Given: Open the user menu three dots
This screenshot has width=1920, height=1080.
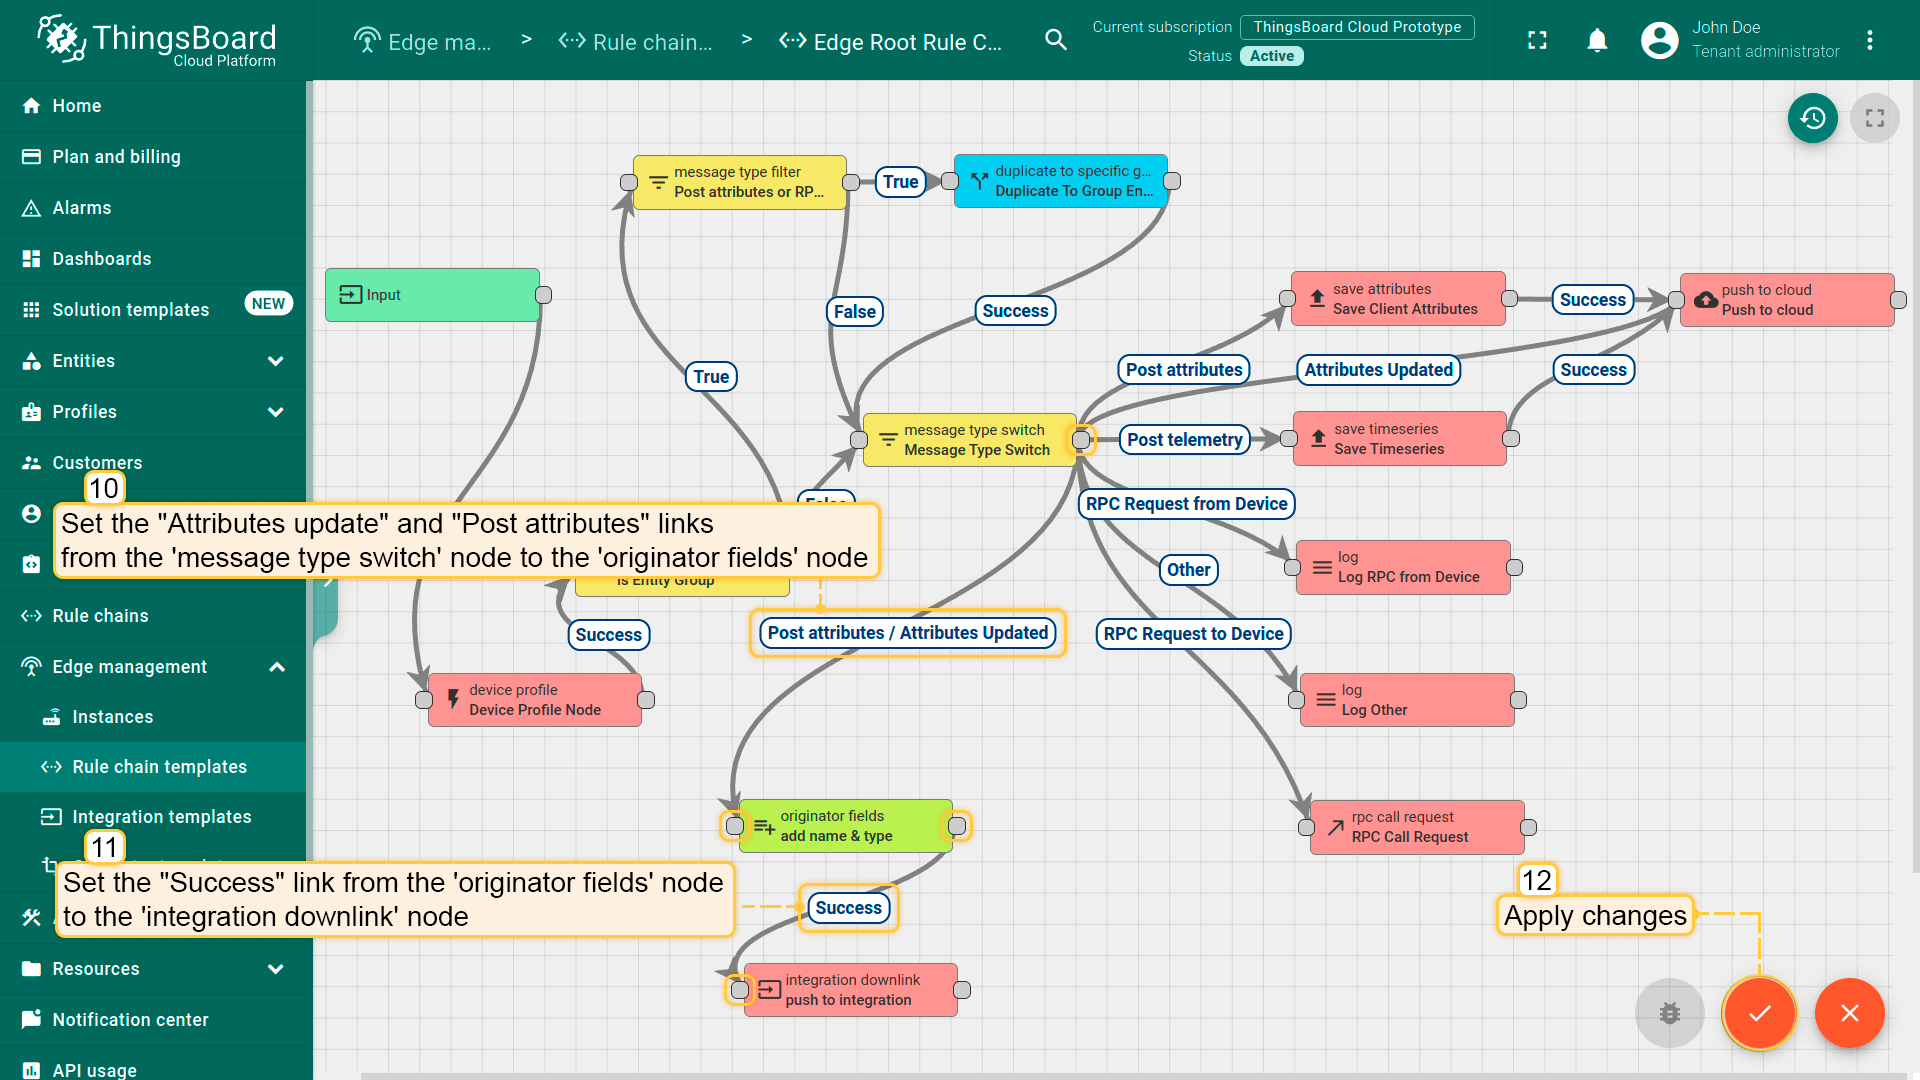Looking at the screenshot, I should (1869, 40).
